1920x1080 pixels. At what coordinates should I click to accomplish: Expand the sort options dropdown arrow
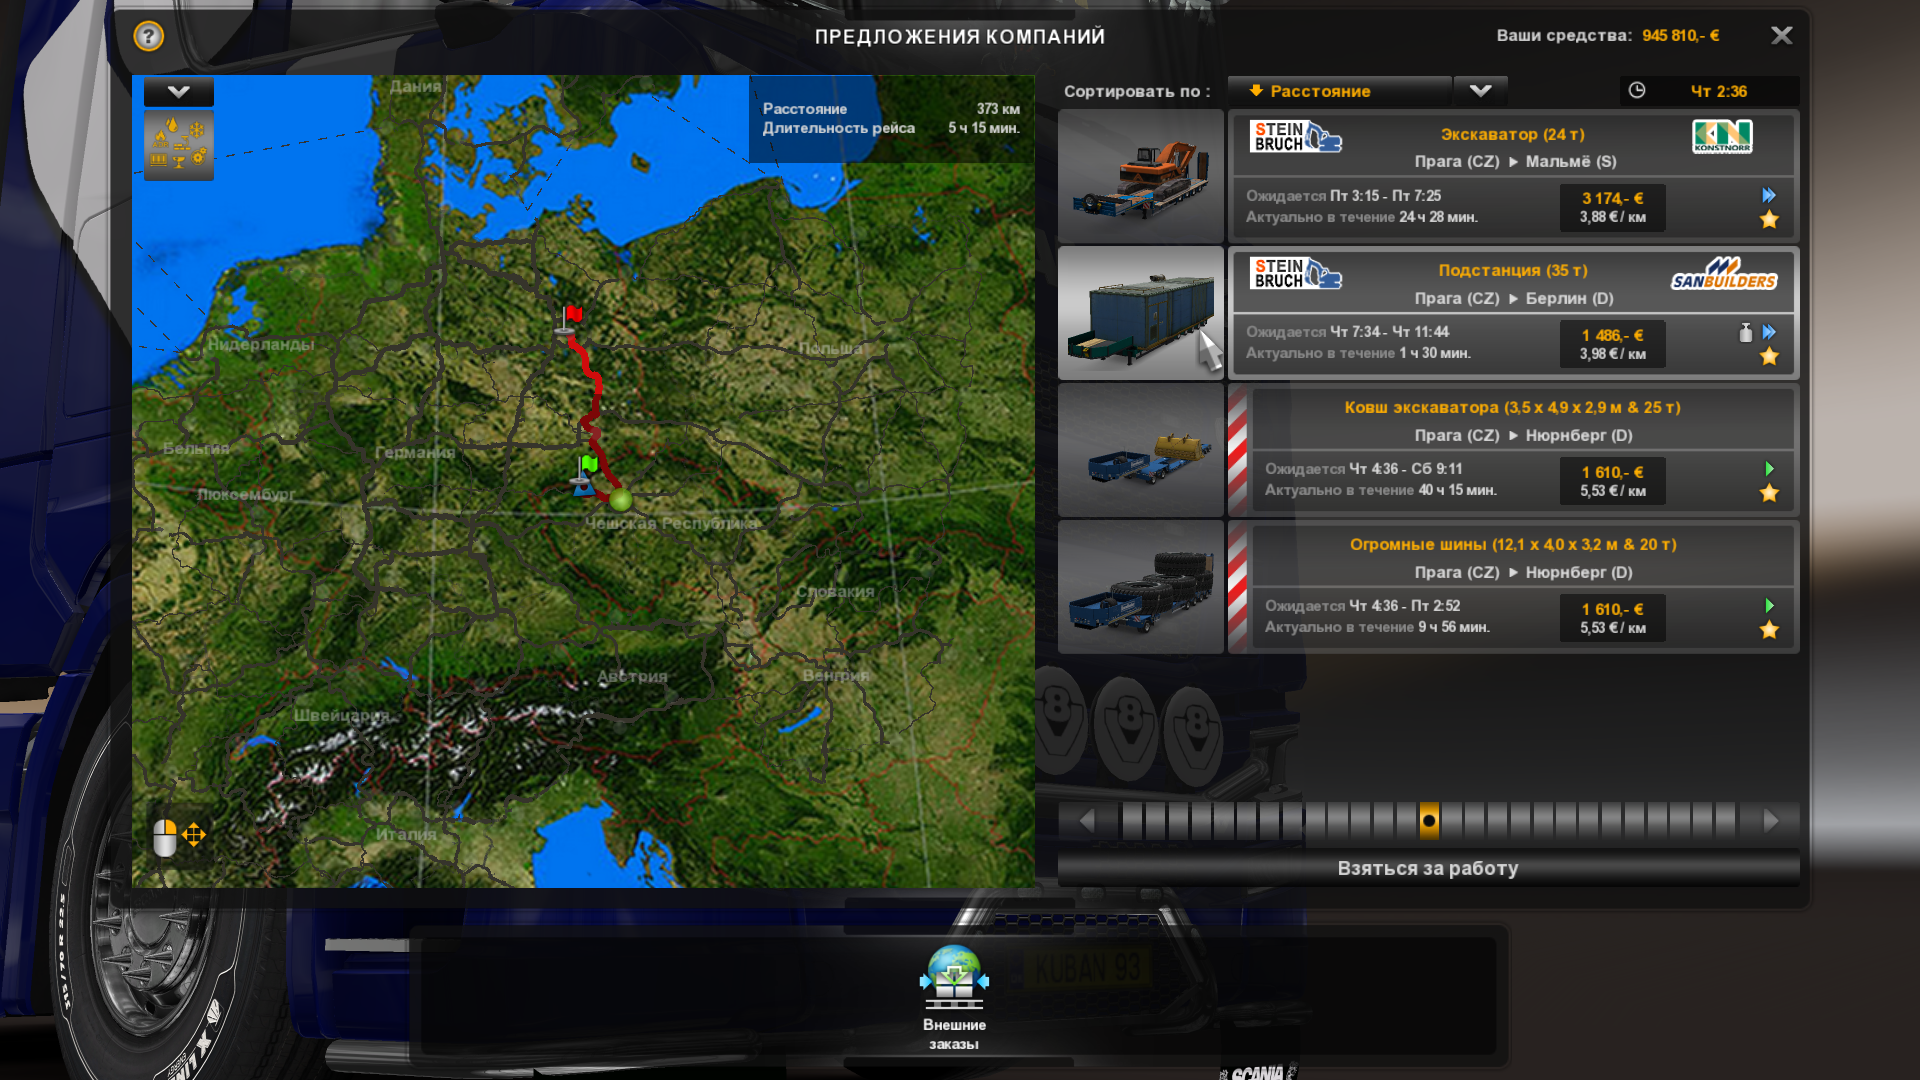pos(1480,91)
